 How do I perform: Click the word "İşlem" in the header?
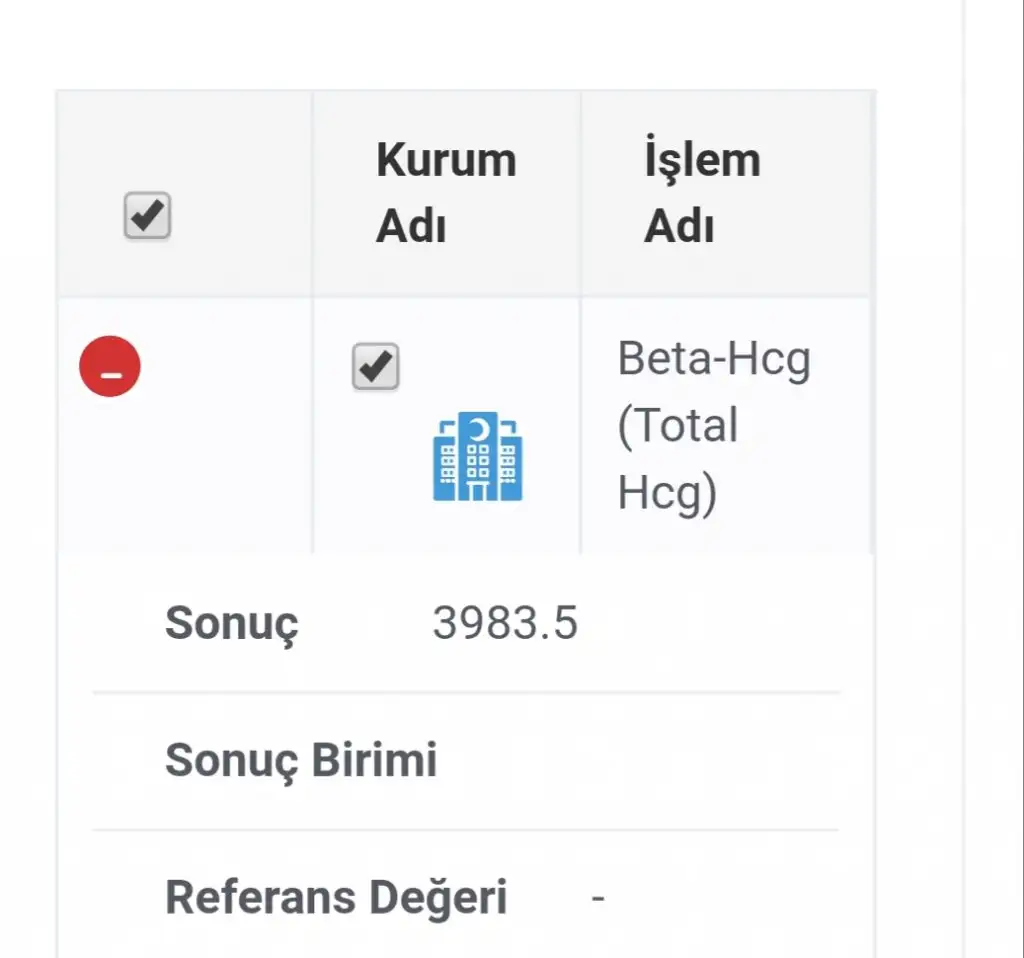pyautogui.click(x=702, y=160)
